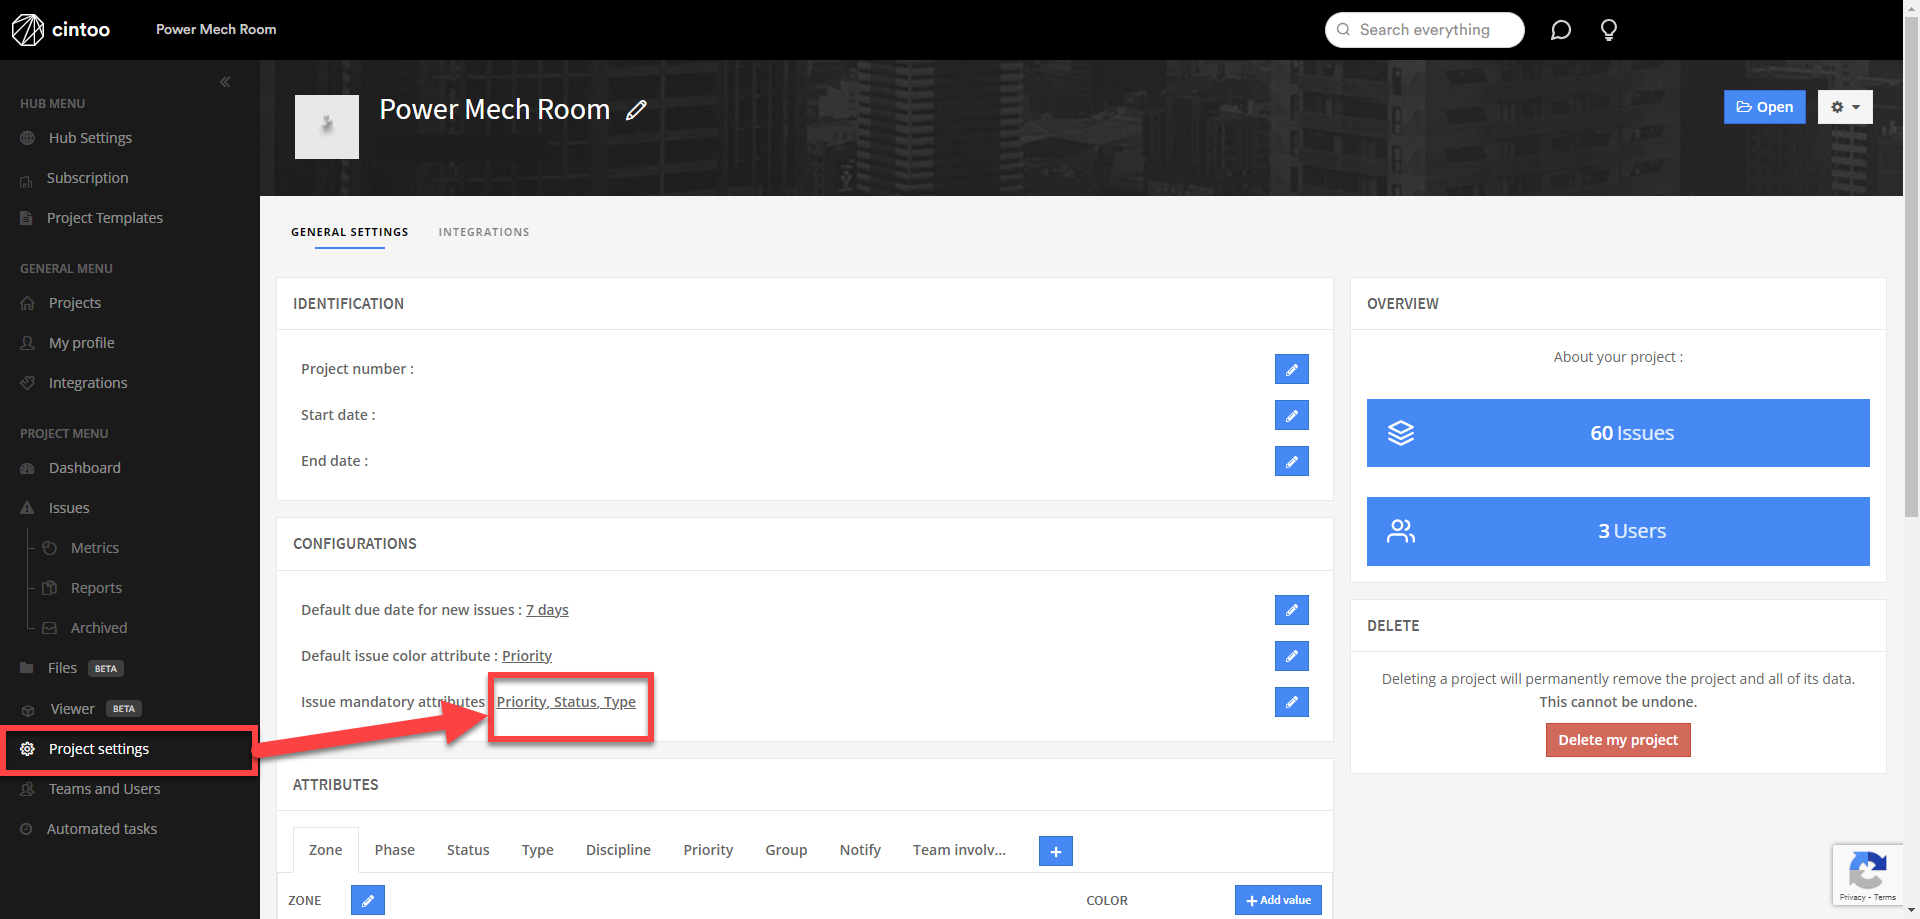Edit the Project number field
The image size is (1920, 919).
pyautogui.click(x=1291, y=369)
